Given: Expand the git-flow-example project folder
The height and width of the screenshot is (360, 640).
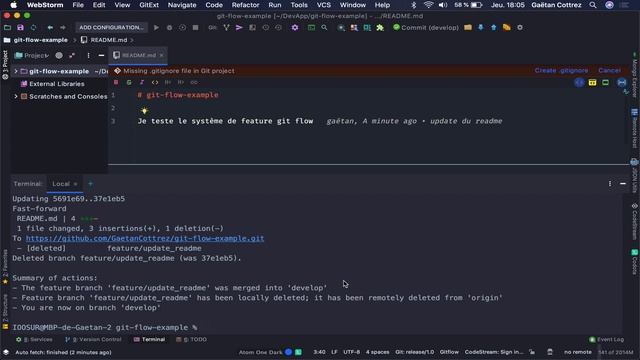Looking at the screenshot, I should (x=16, y=71).
